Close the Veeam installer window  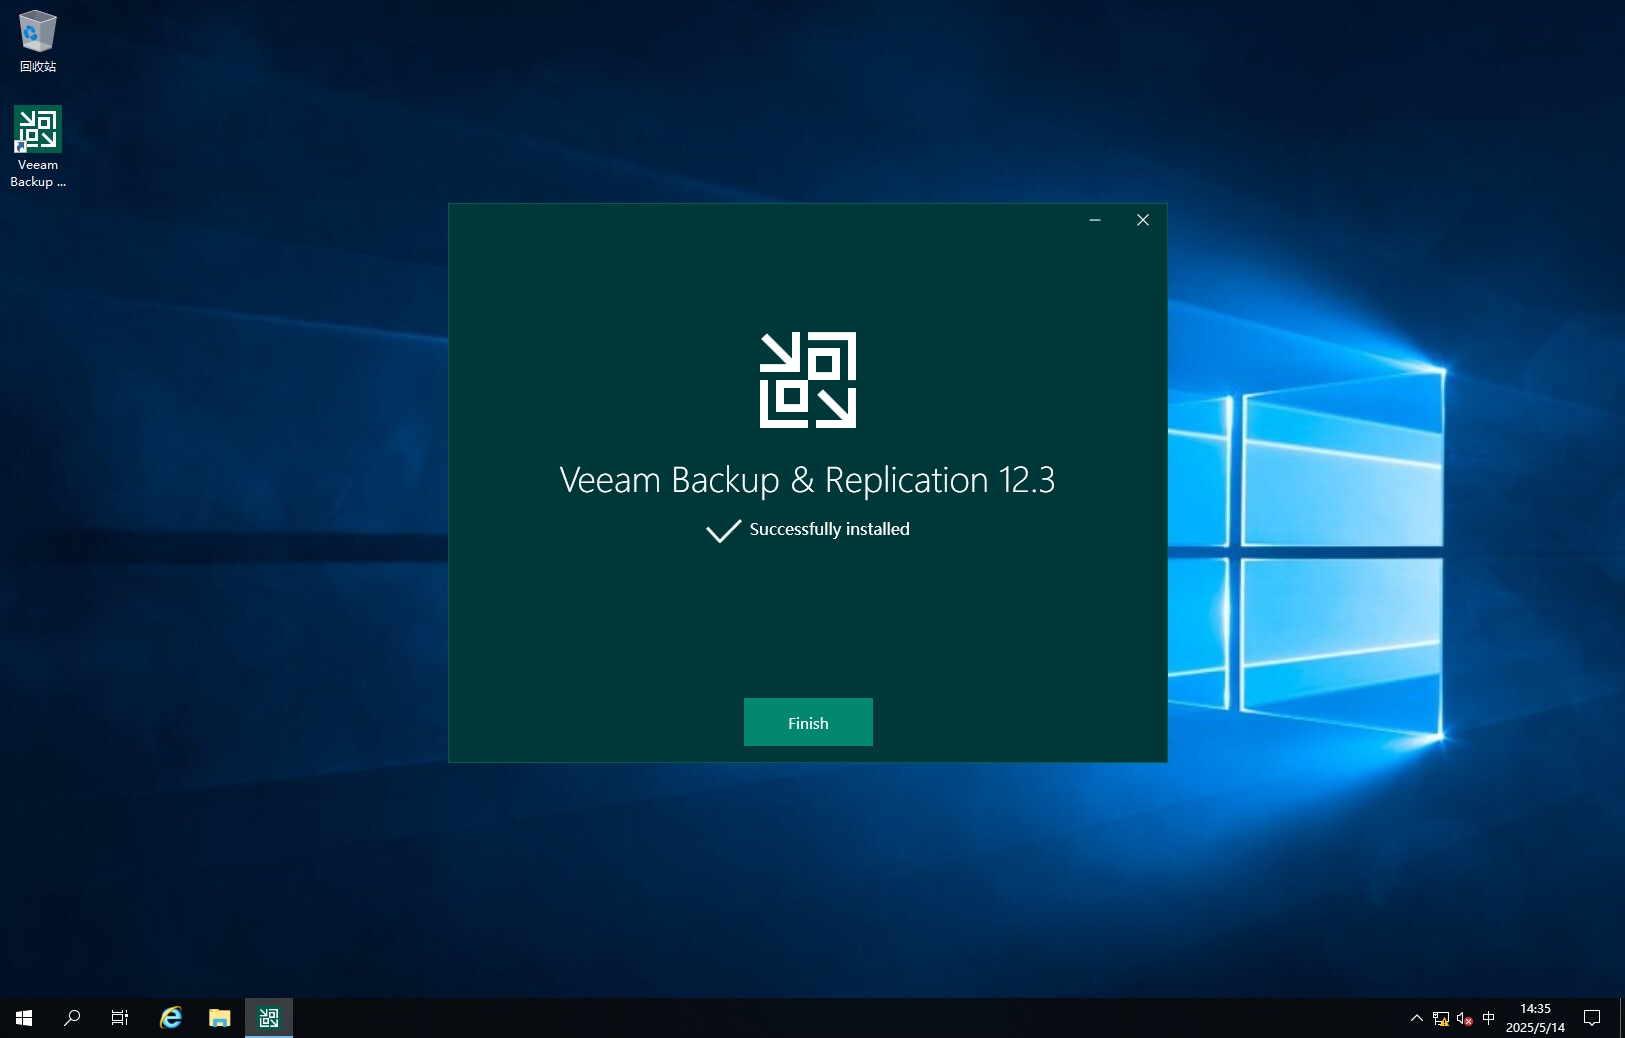click(1142, 220)
